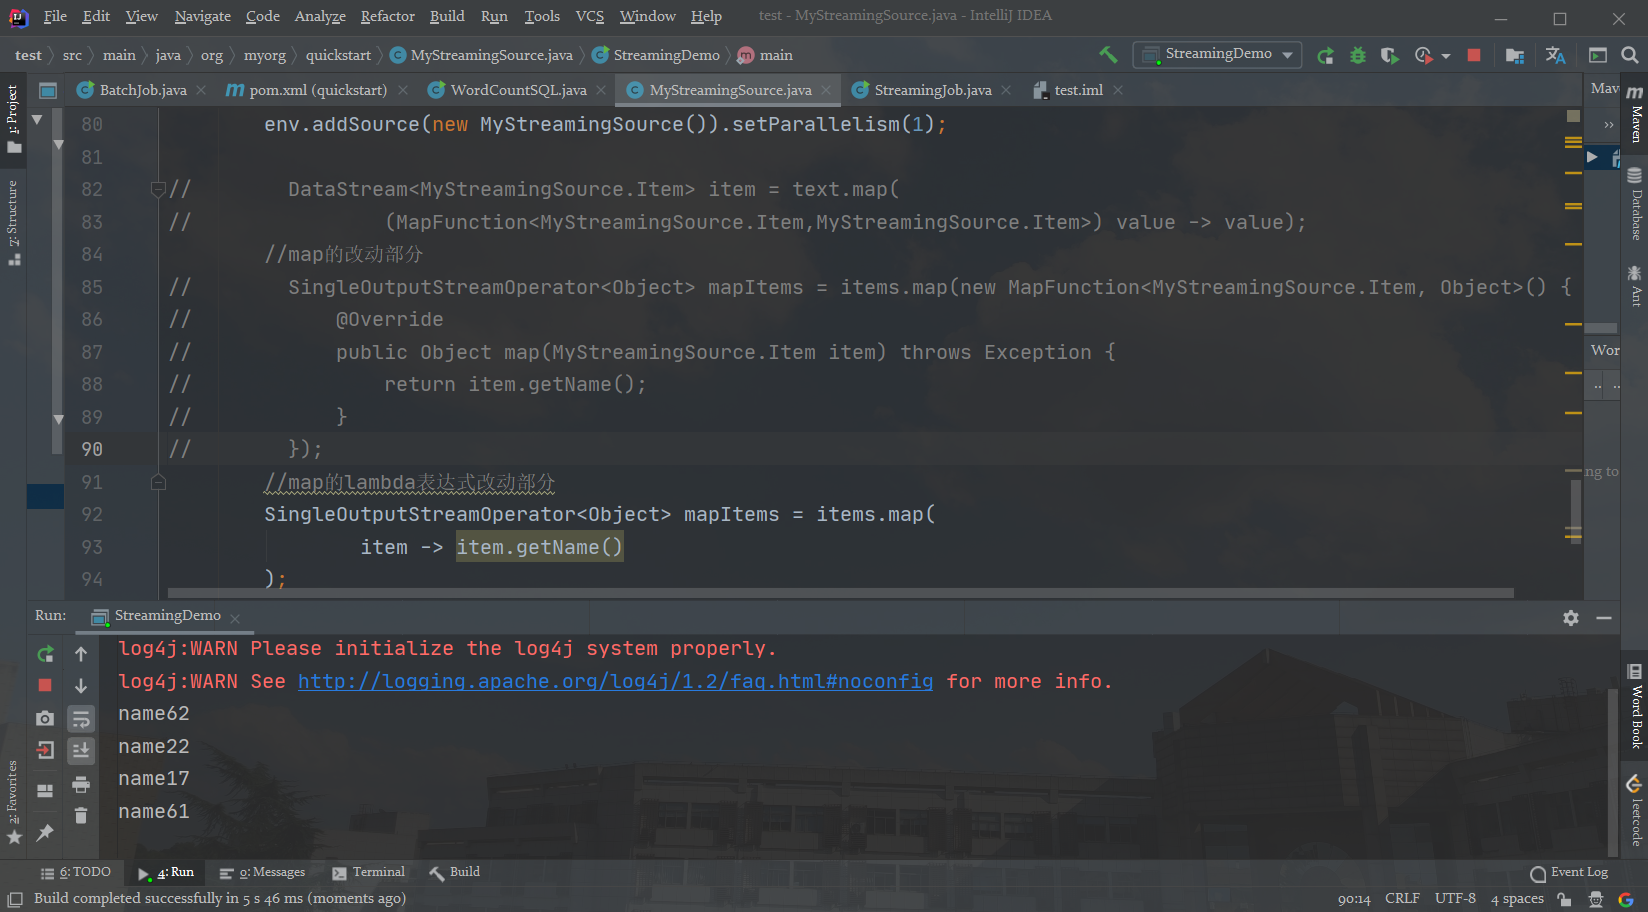1648x912 pixels.
Task: Hide the Run tool window (minimize dash)
Action: click(1604, 618)
